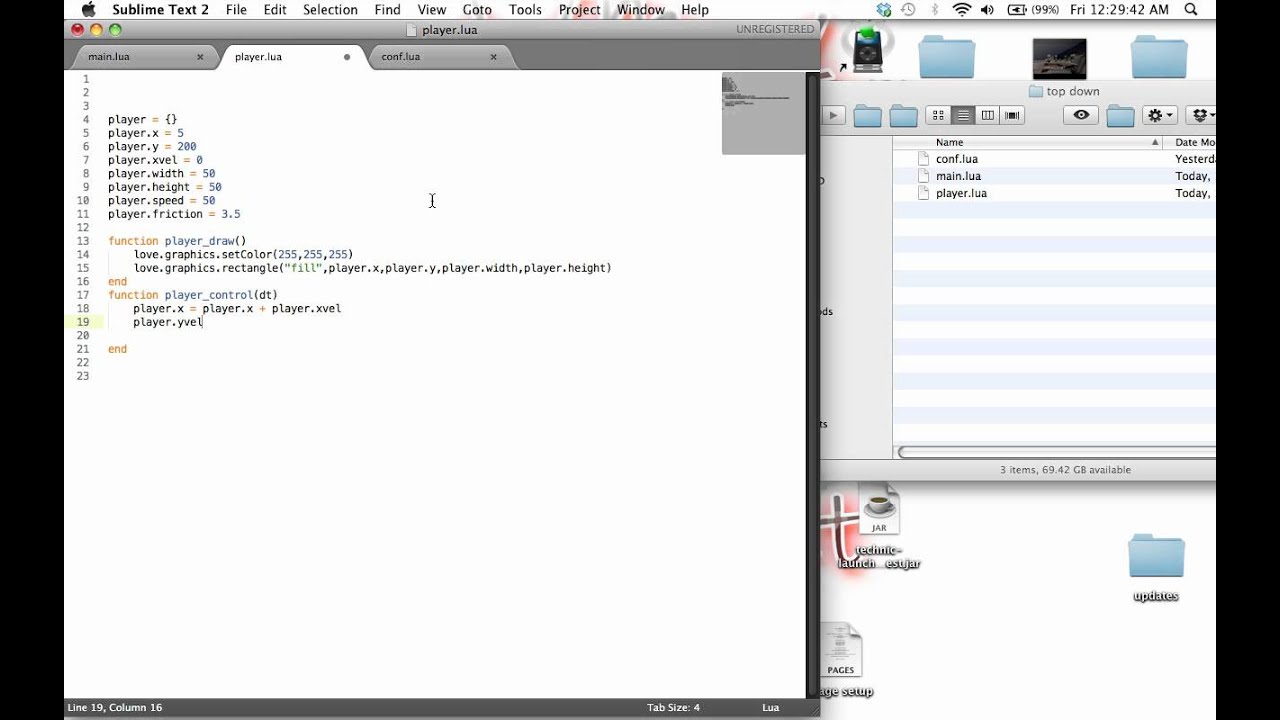This screenshot has width=1280, height=720.
Task: Click the Dropbox menu bar icon
Action: (883, 10)
